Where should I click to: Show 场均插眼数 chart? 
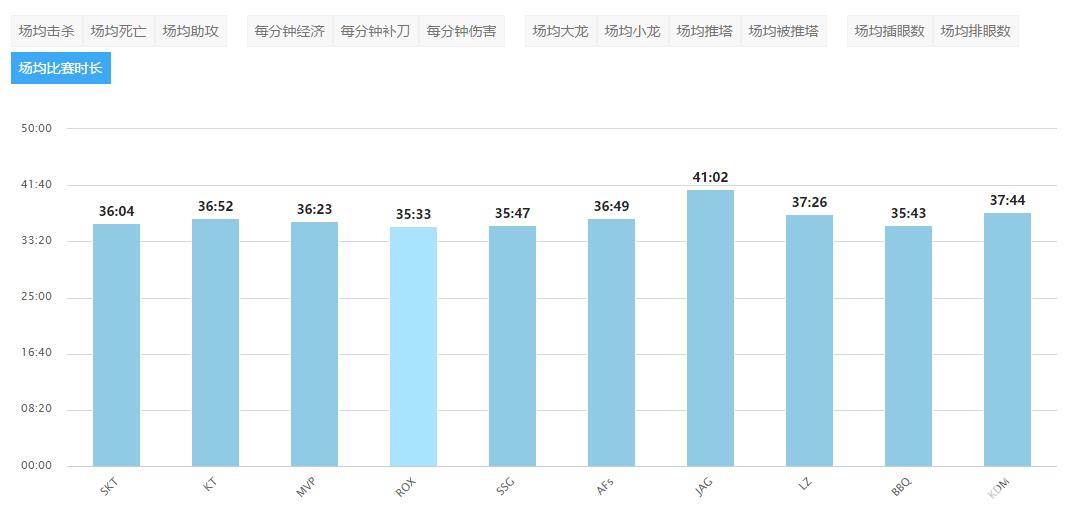(889, 31)
